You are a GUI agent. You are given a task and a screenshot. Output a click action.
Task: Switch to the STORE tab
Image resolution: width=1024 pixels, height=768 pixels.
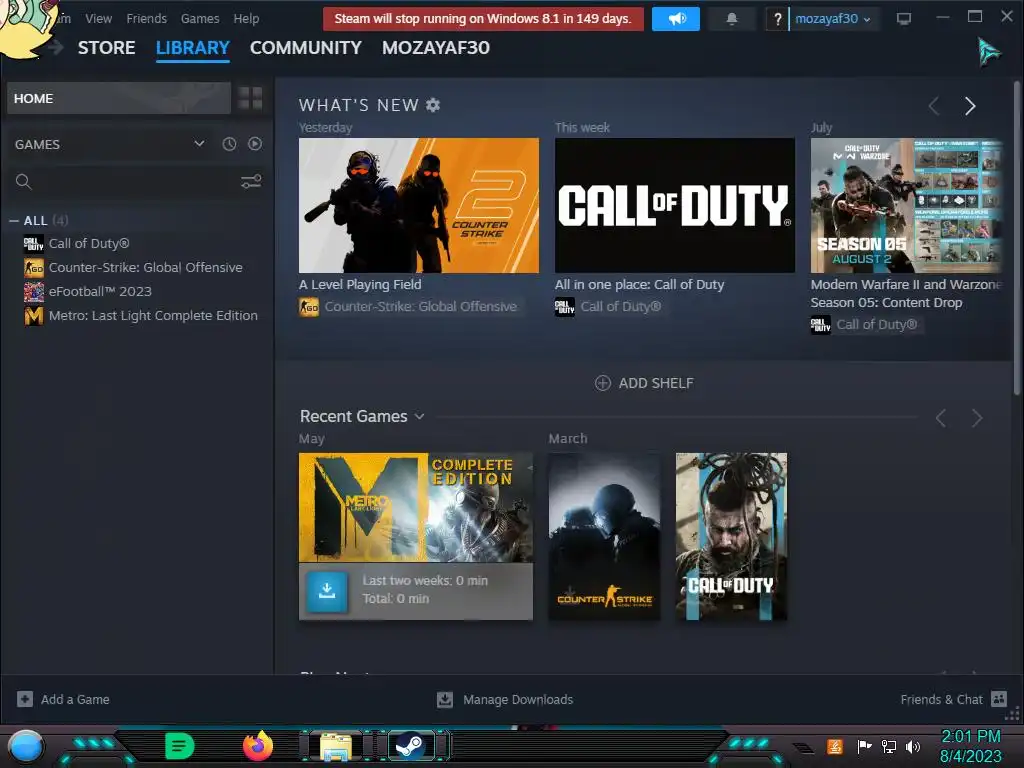(106, 48)
